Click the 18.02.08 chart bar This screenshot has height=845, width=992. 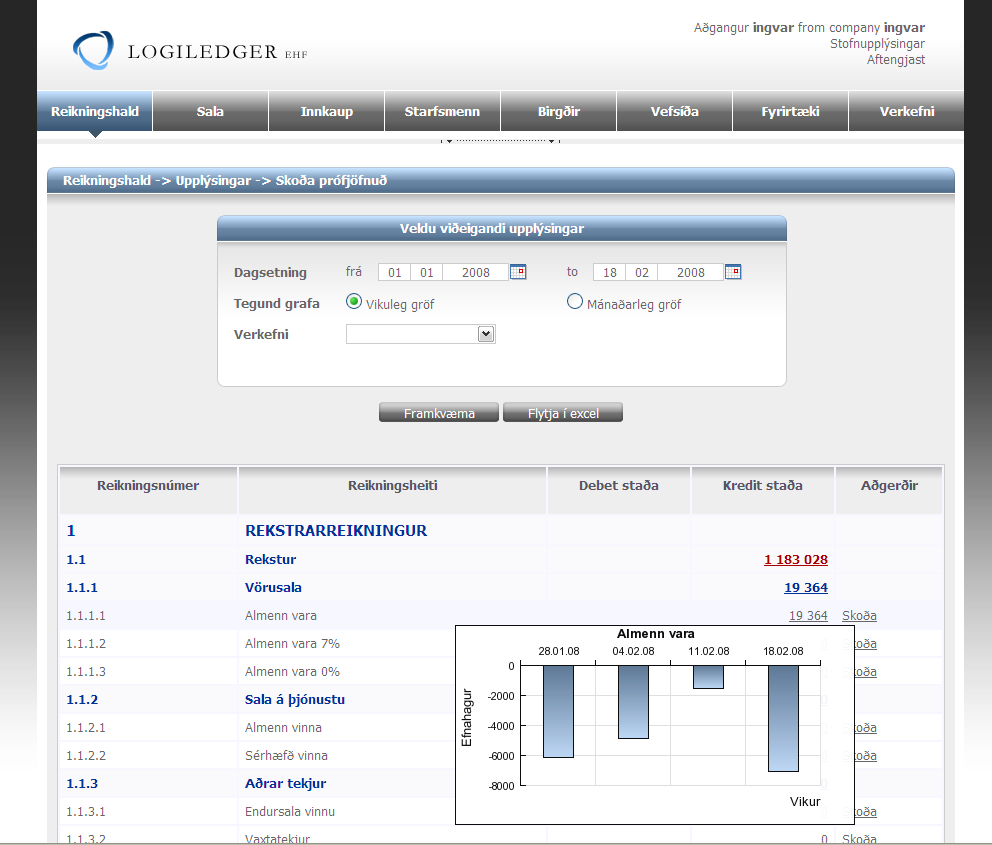click(783, 719)
